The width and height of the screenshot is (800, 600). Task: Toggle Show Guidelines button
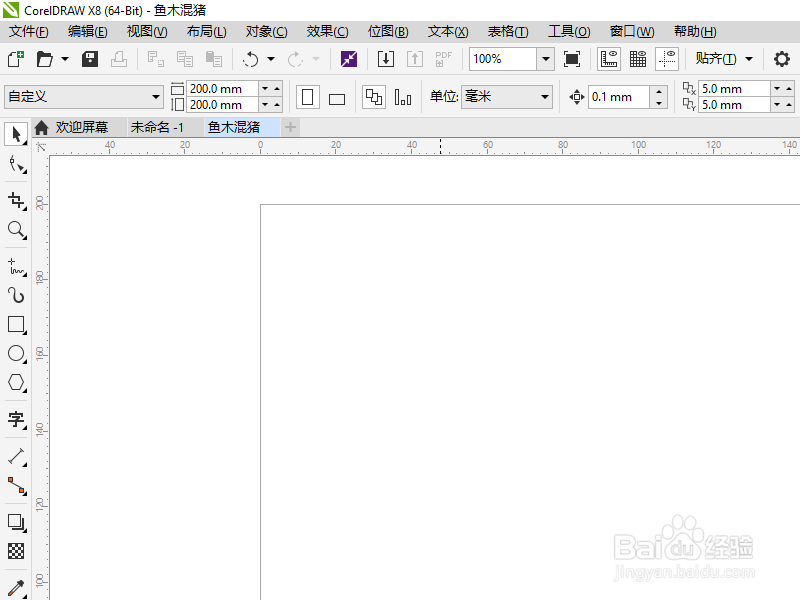(667, 59)
